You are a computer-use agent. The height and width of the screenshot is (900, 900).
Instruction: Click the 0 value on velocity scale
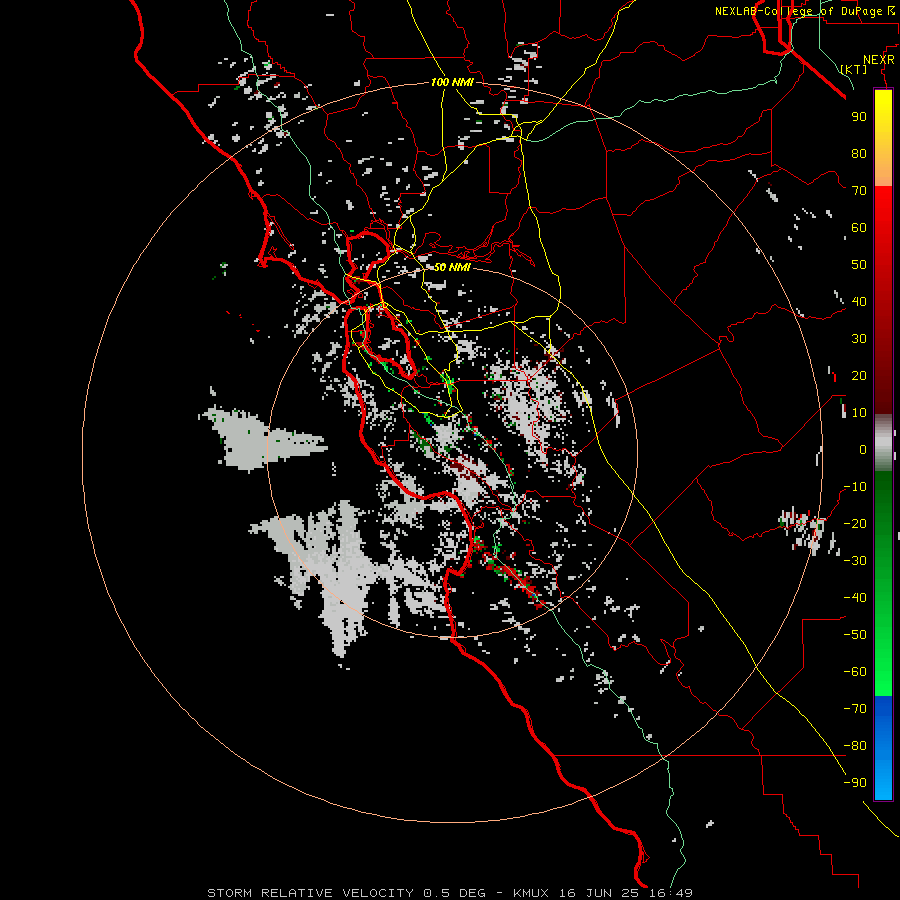pyautogui.click(x=863, y=450)
